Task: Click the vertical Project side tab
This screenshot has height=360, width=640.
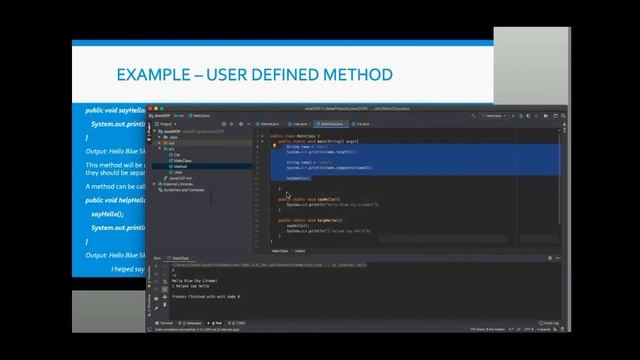Action: coord(149,131)
